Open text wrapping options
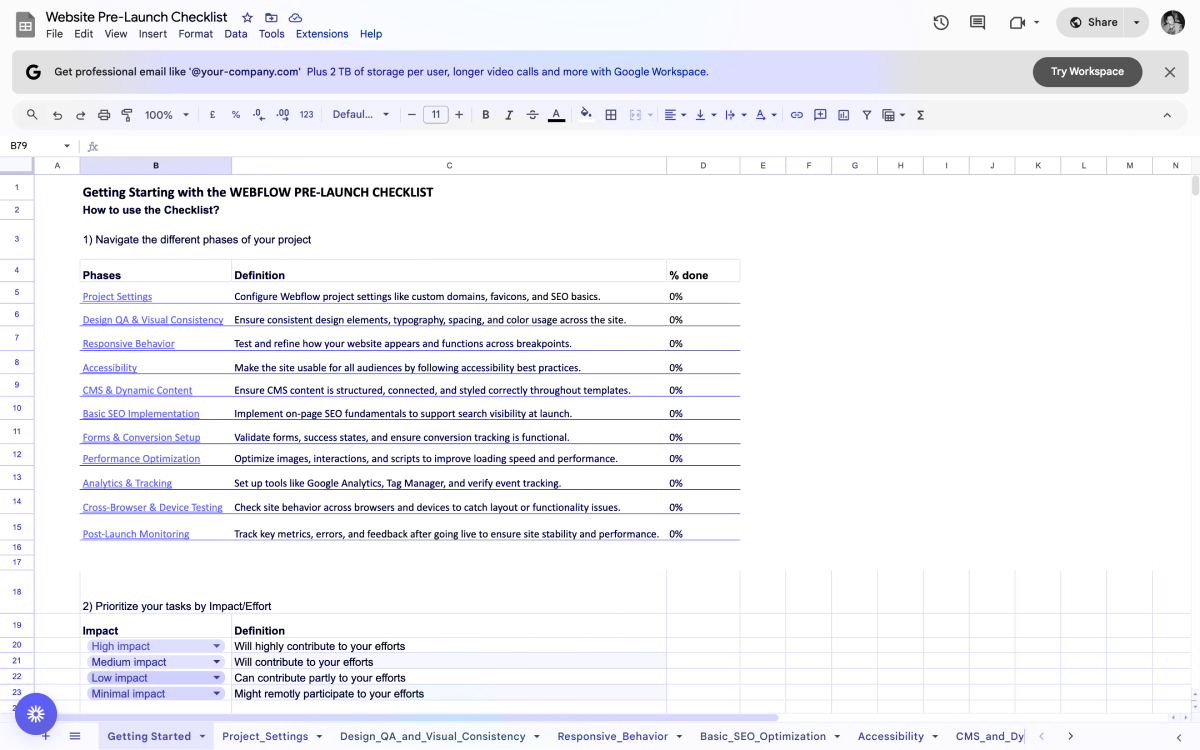Image resolution: width=1200 pixels, height=750 pixels. pos(735,115)
